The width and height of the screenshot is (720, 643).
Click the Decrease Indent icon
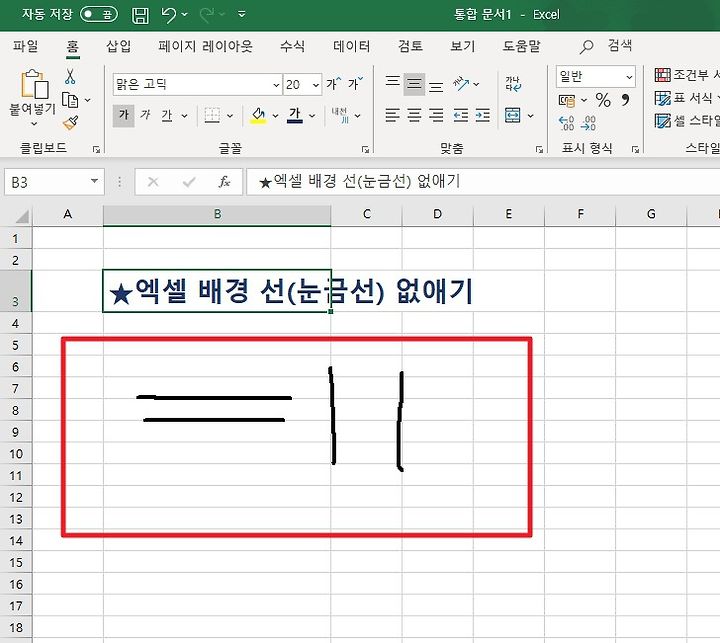[x=460, y=115]
